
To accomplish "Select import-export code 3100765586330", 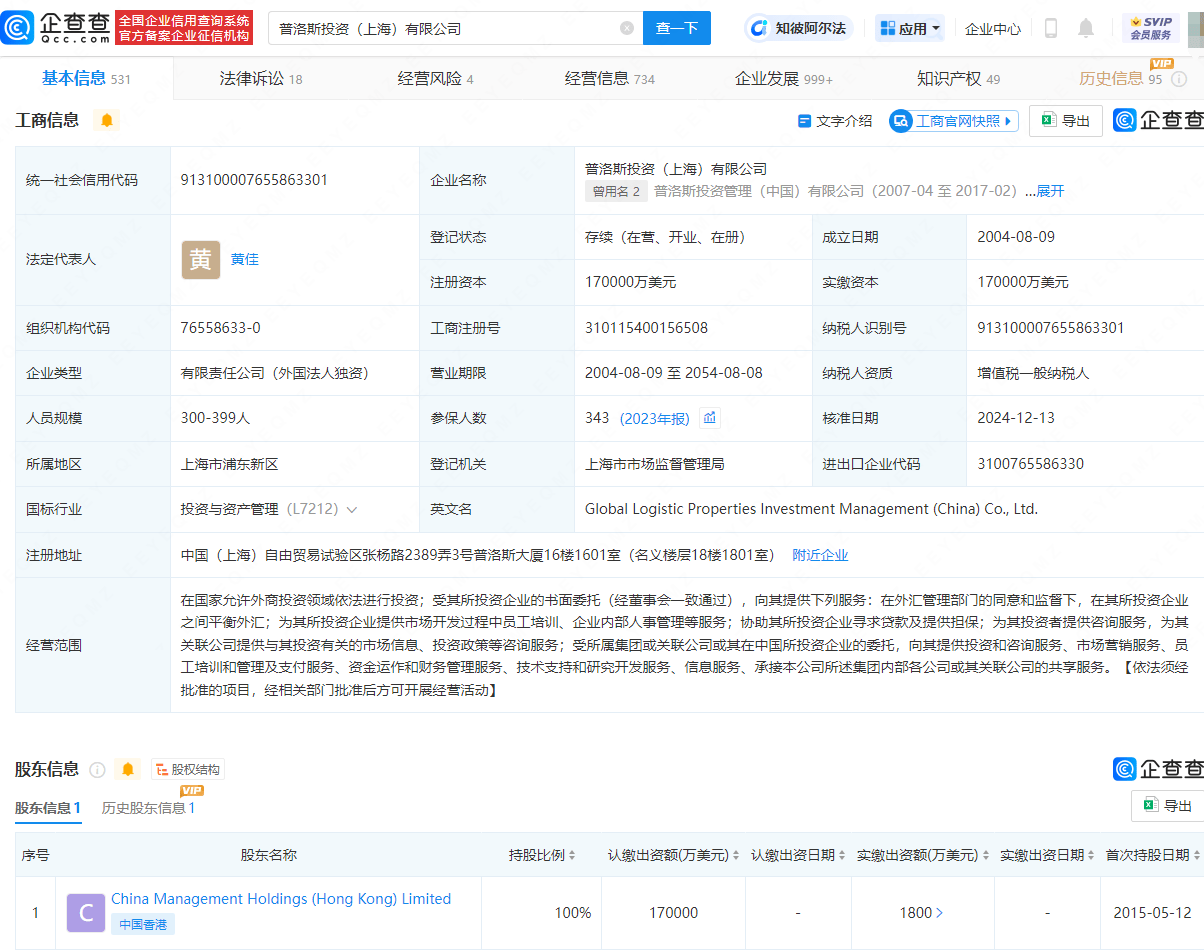I will tap(1031, 464).
